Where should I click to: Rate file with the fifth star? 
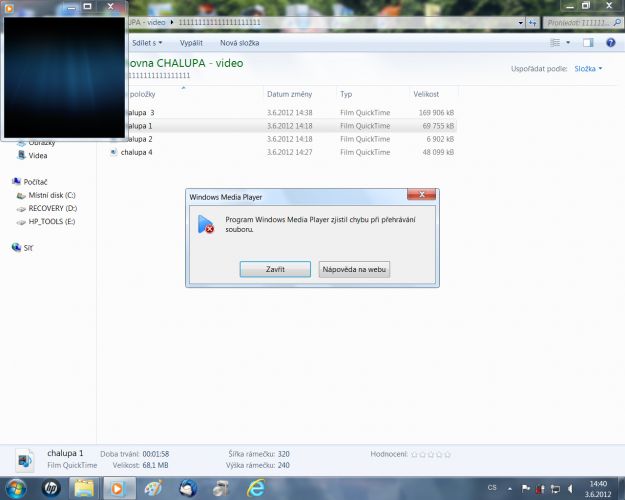[448, 454]
